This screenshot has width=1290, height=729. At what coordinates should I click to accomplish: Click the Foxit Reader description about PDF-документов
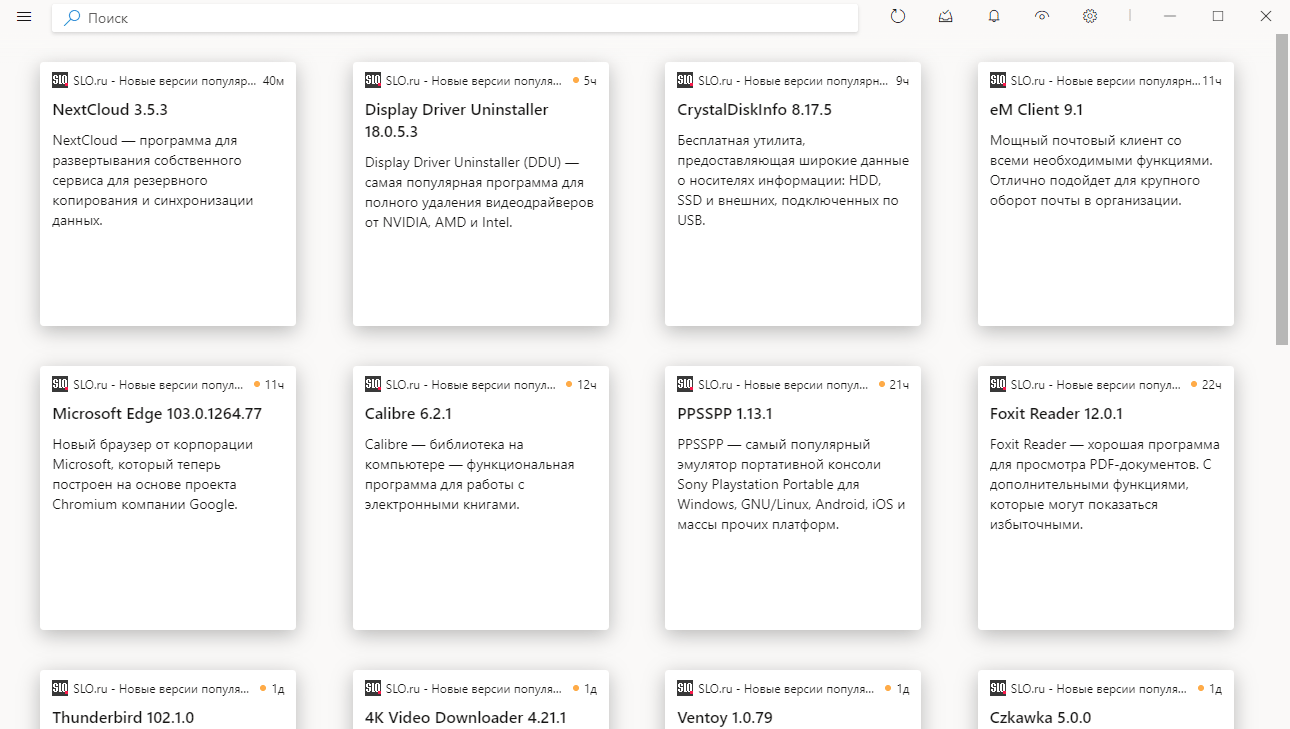(1105, 484)
